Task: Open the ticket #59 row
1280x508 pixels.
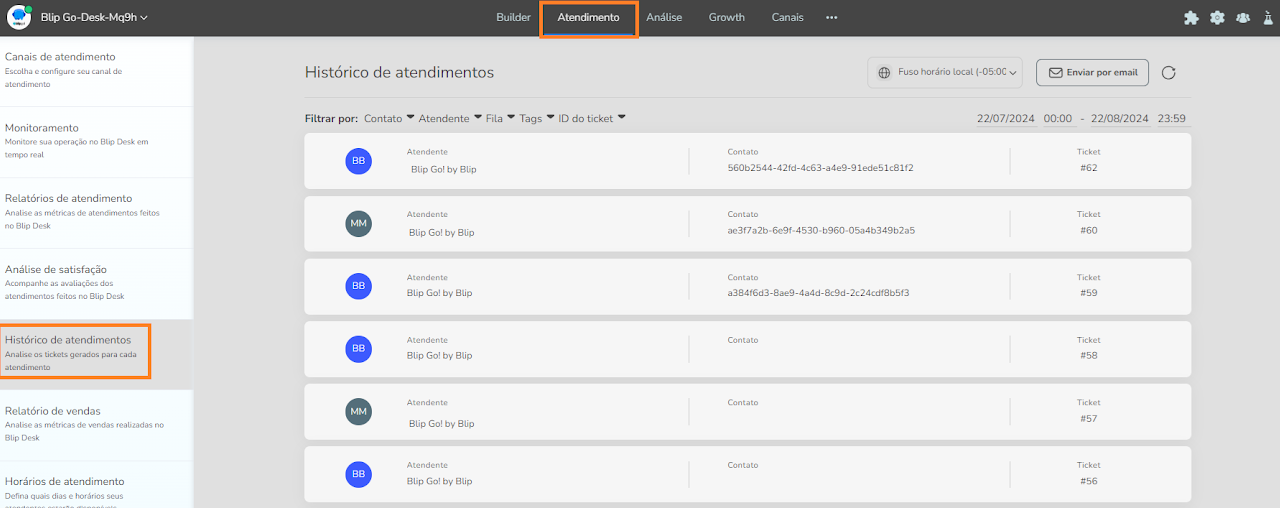Action: tap(747, 286)
